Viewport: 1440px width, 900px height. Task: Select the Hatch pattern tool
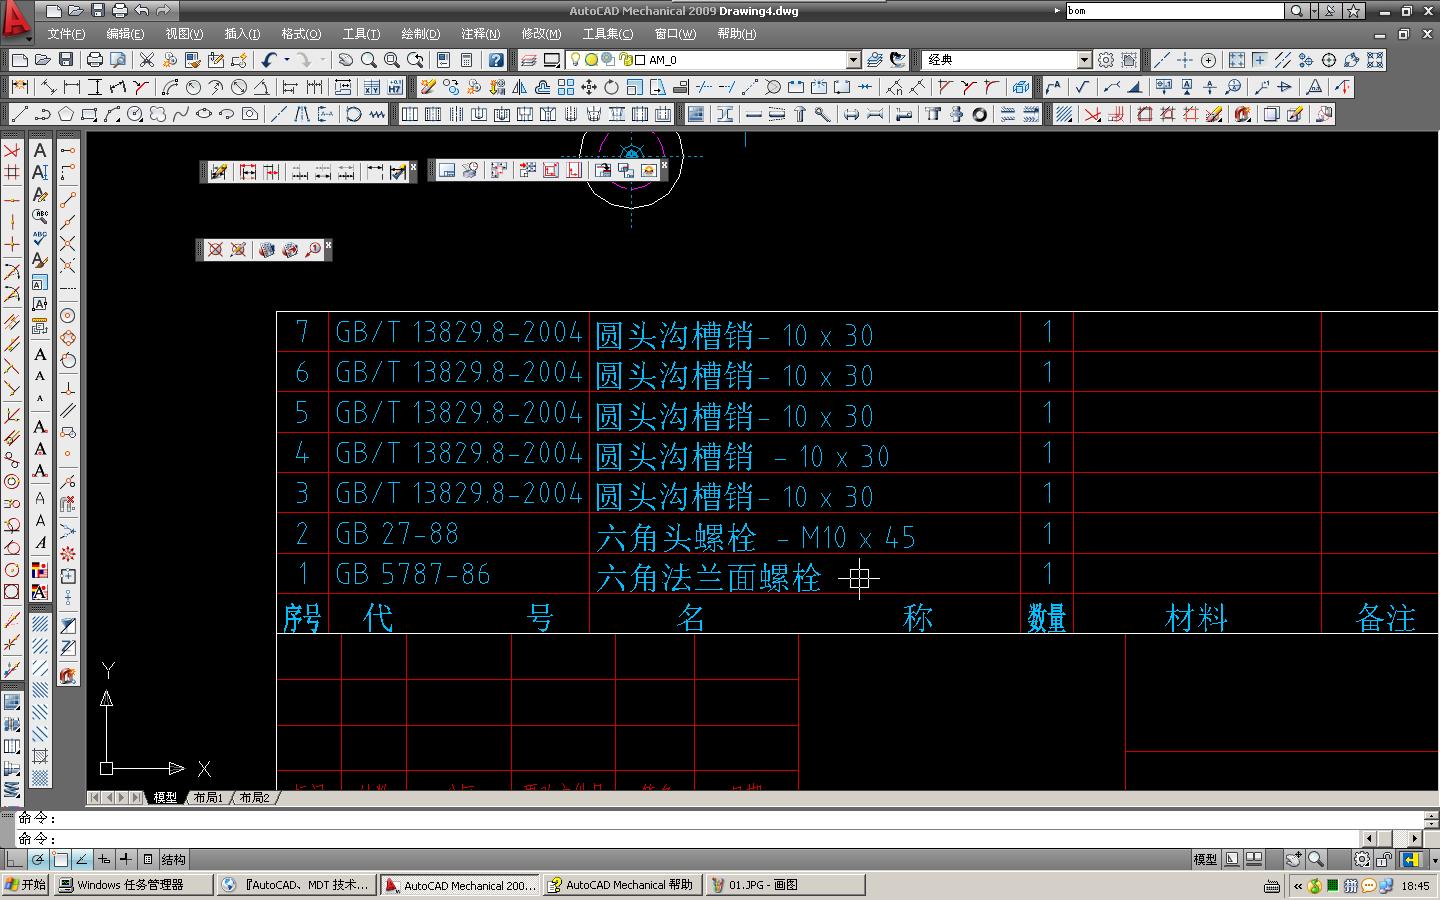[1064, 115]
